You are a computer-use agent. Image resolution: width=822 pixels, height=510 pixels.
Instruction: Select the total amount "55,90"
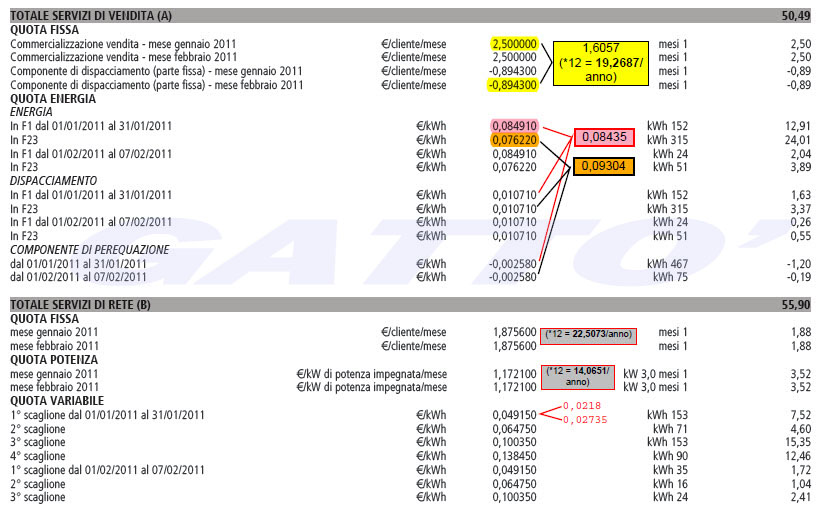tap(796, 305)
